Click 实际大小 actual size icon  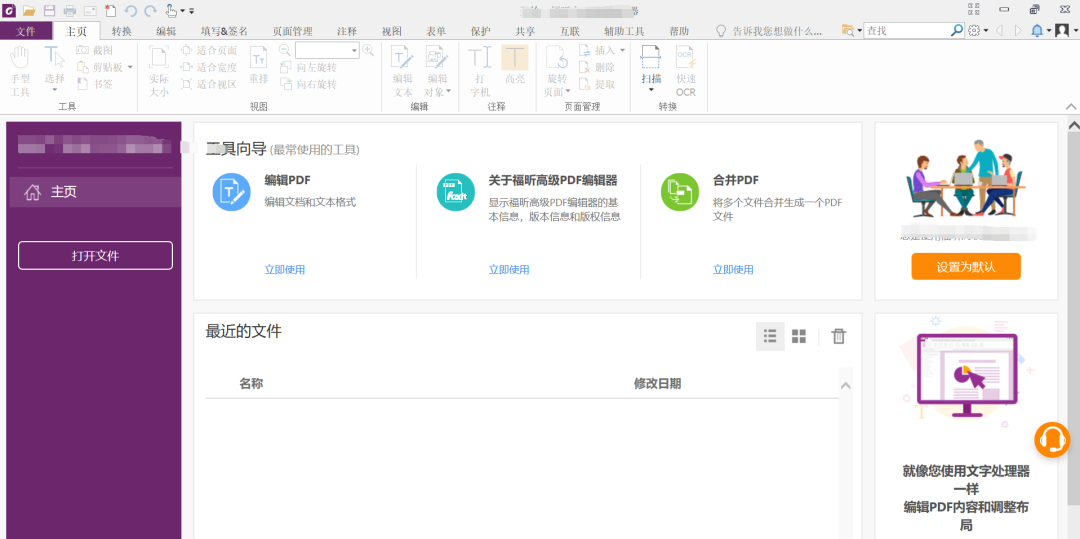pyautogui.click(x=159, y=72)
